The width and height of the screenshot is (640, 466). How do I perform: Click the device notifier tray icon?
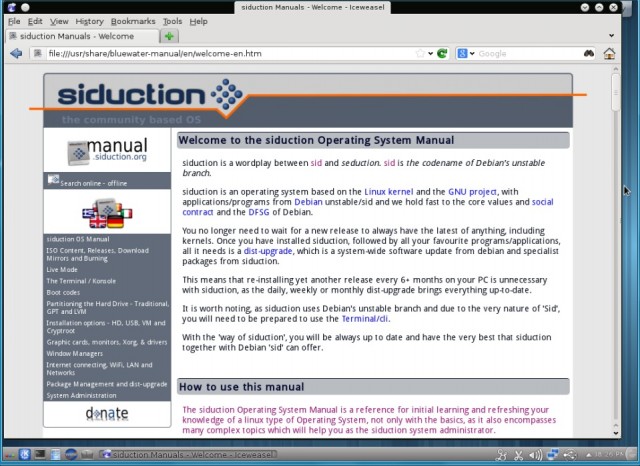[x=570, y=455]
